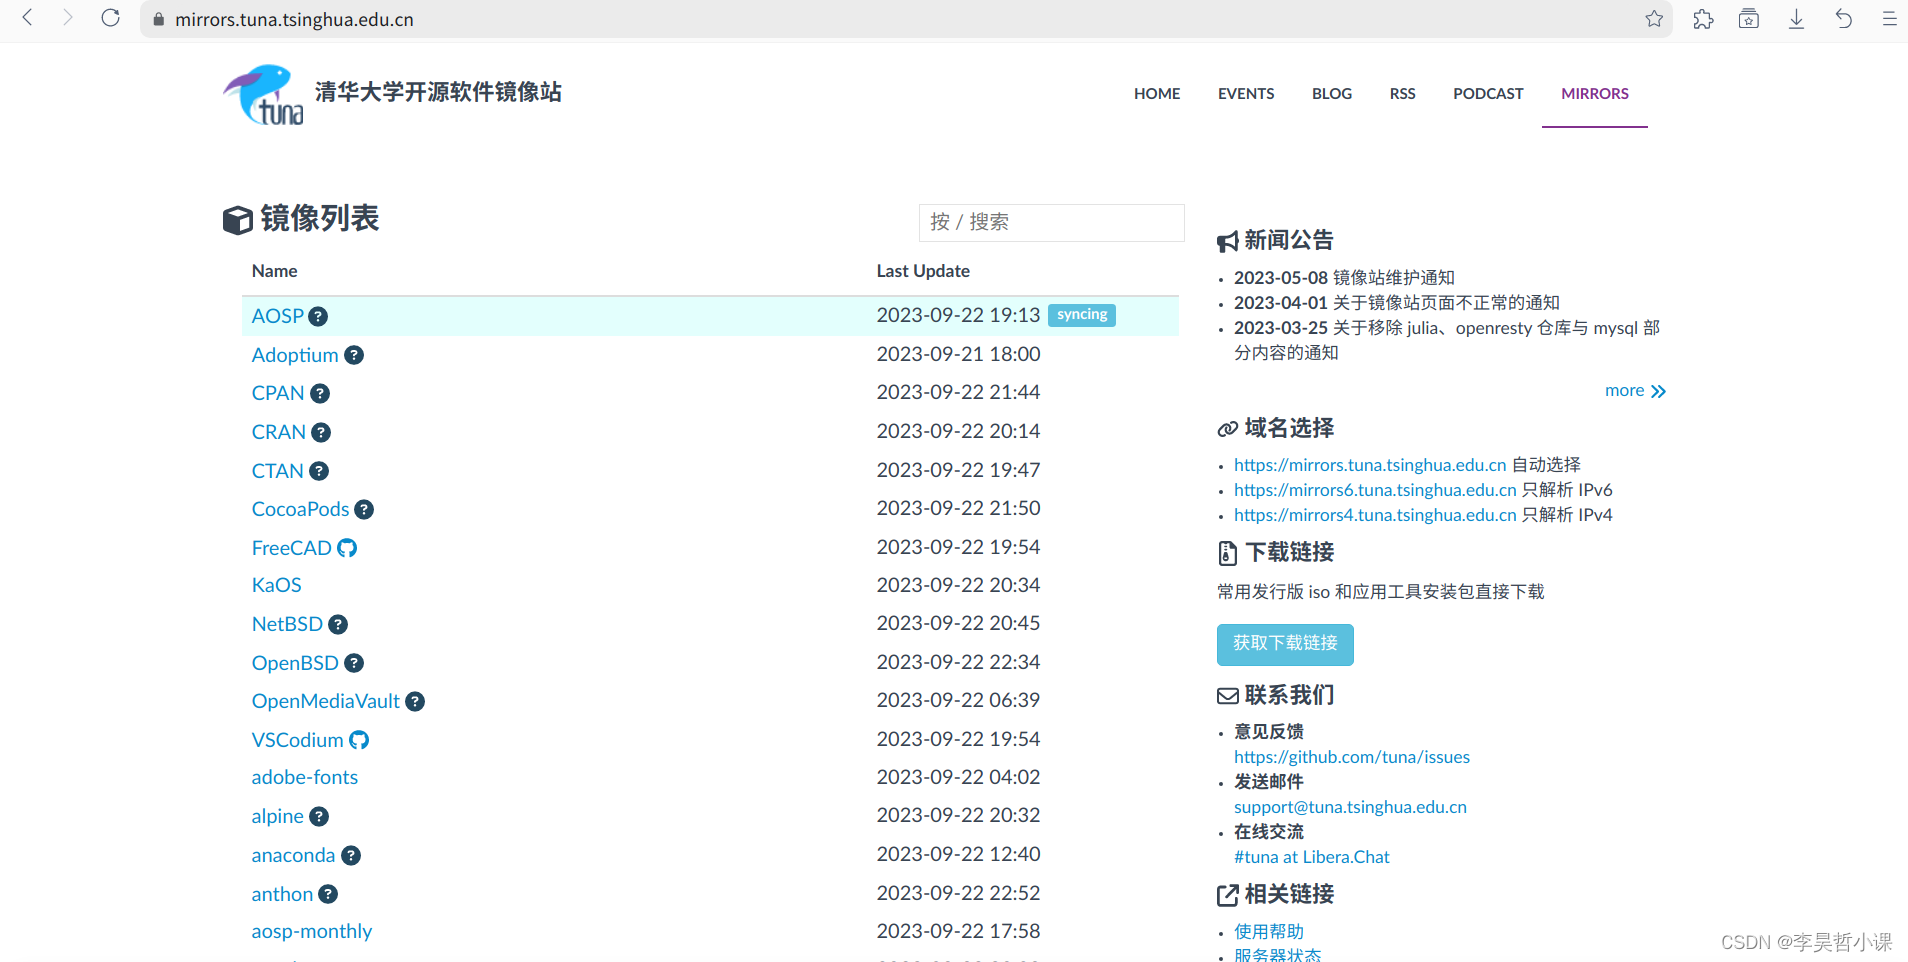Open the CTAN mirror link

point(278,471)
